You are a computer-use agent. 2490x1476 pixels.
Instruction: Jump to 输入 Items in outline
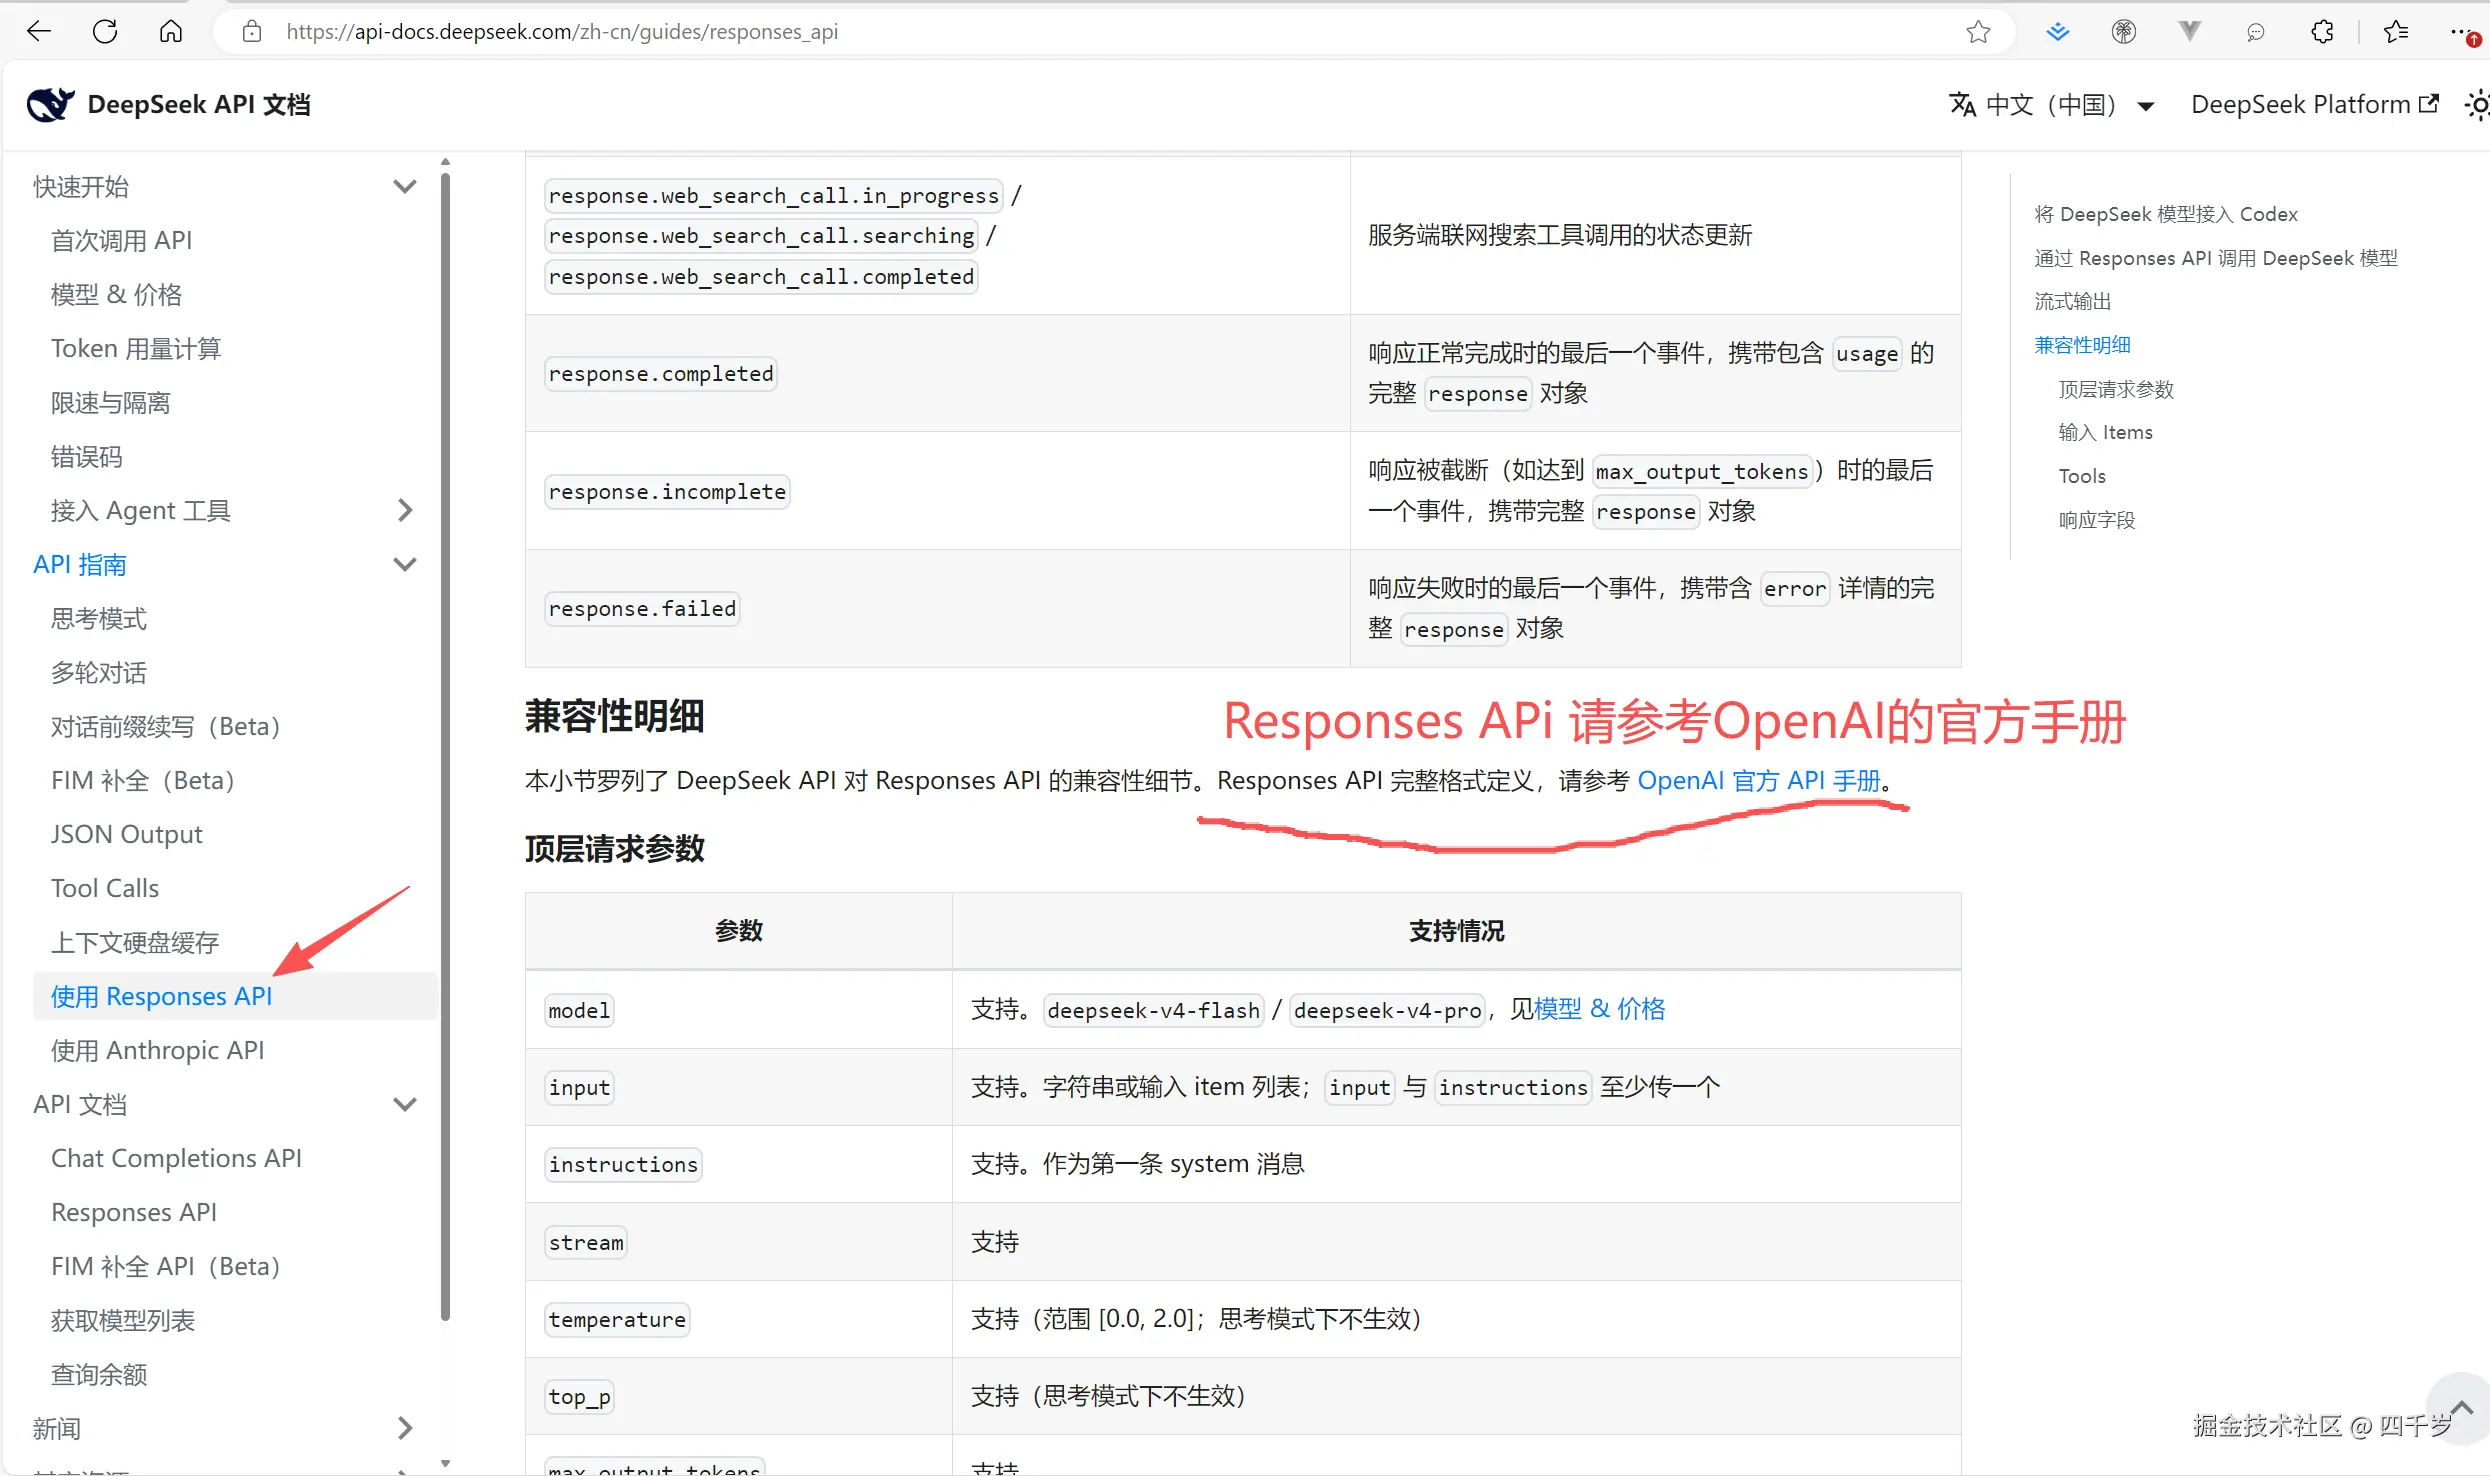click(2105, 432)
